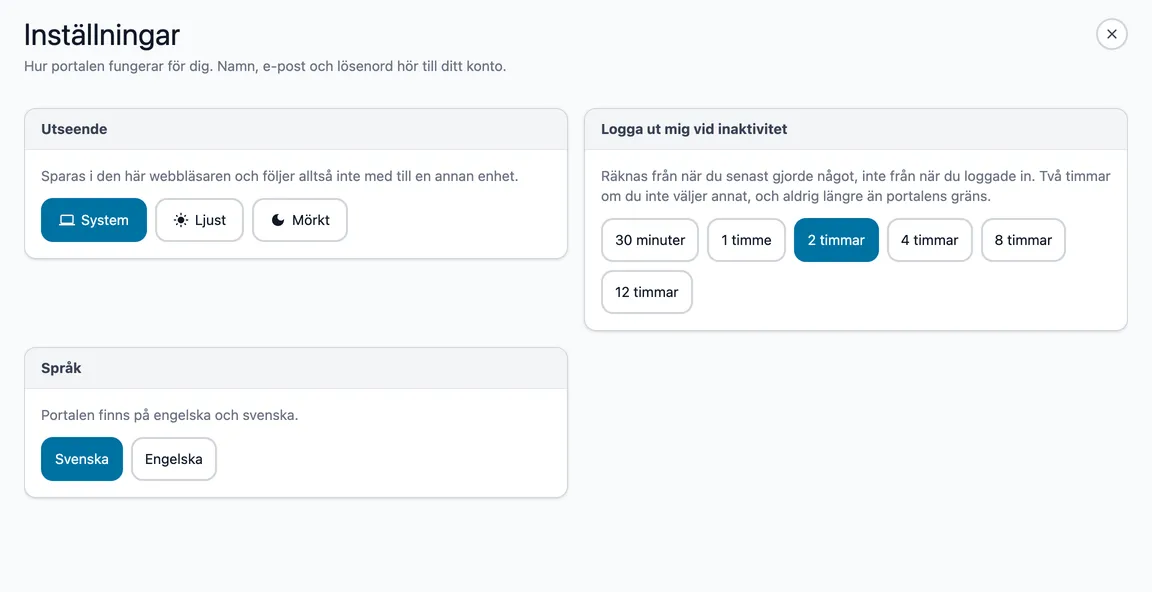Close the Inställningar dialog with the X
1152x592 pixels.
(x=1112, y=34)
